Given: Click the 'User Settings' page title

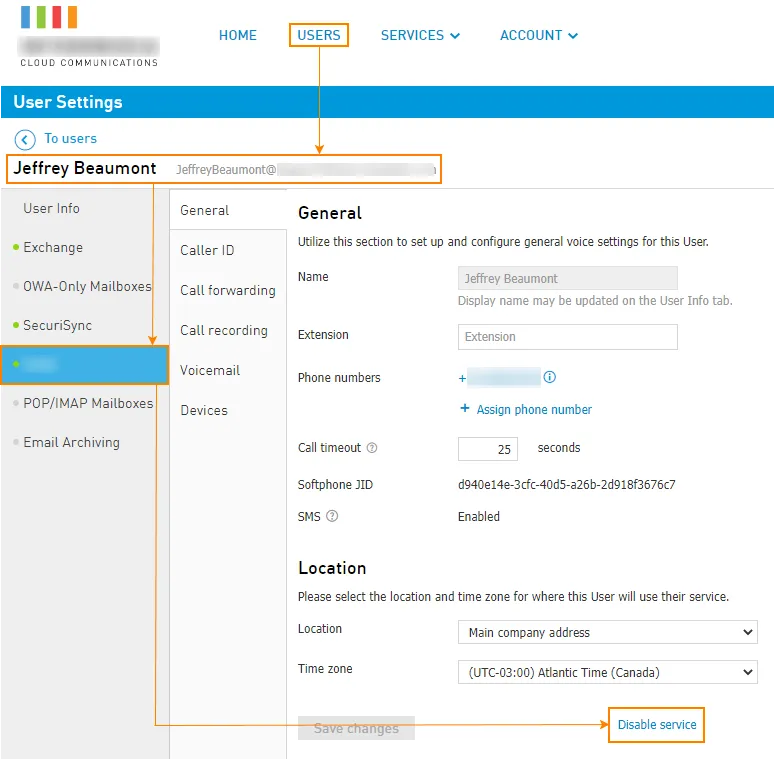Looking at the screenshot, I should (x=68, y=102).
